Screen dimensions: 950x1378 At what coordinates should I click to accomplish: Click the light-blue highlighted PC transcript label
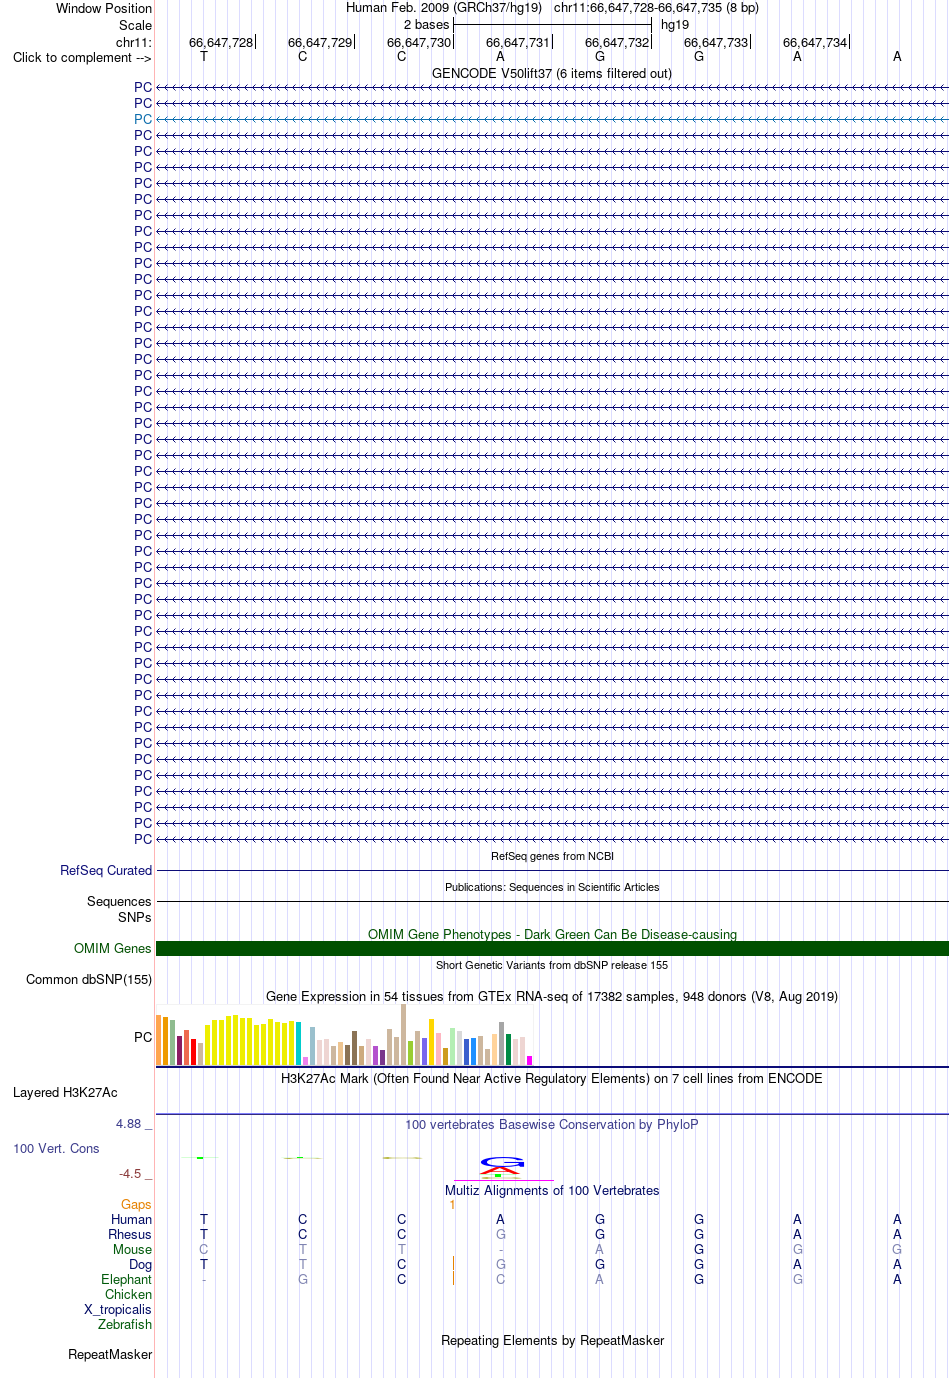click(143, 119)
